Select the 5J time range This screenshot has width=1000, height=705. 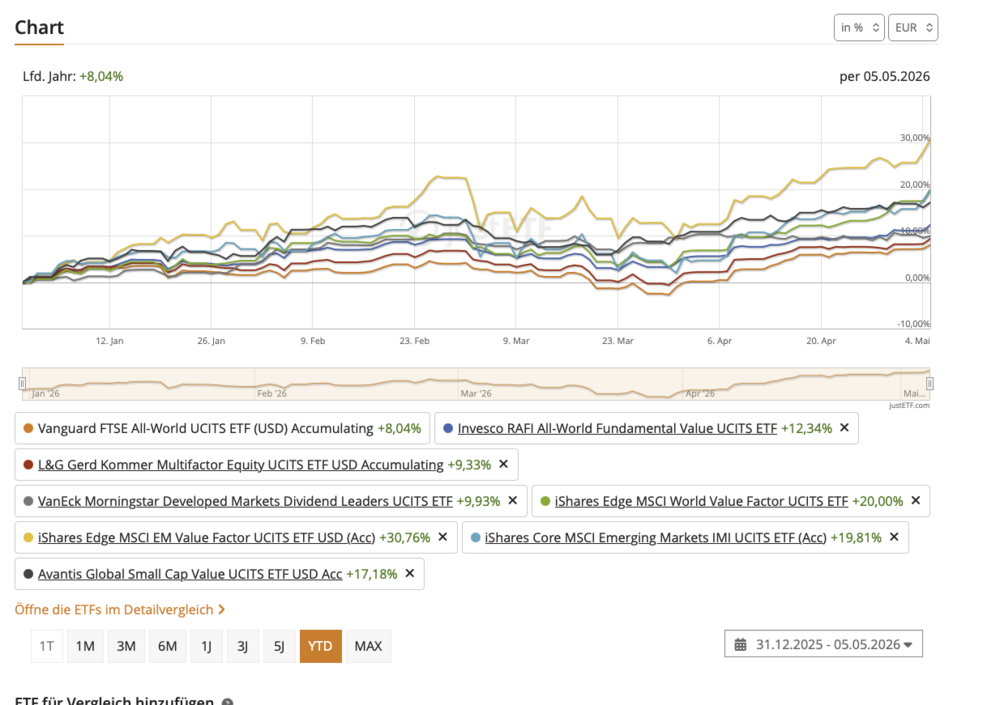tap(279, 646)
